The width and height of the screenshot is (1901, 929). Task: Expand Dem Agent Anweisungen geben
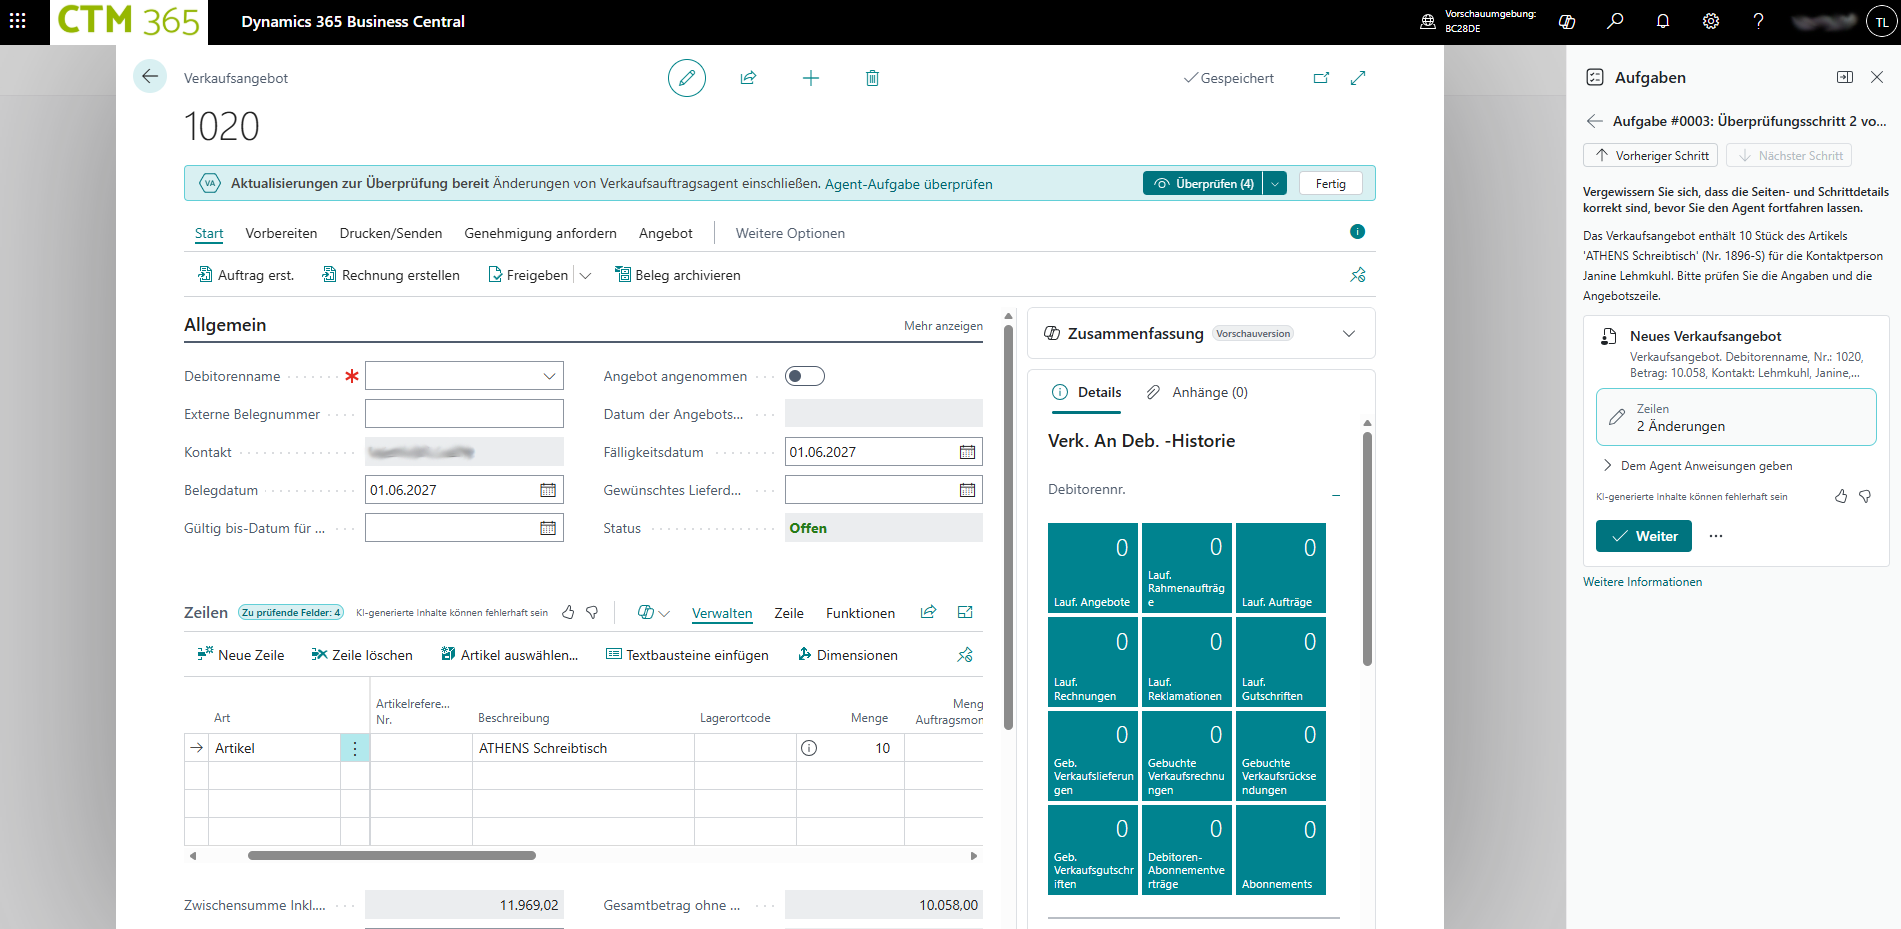[x=1607, y=466]
